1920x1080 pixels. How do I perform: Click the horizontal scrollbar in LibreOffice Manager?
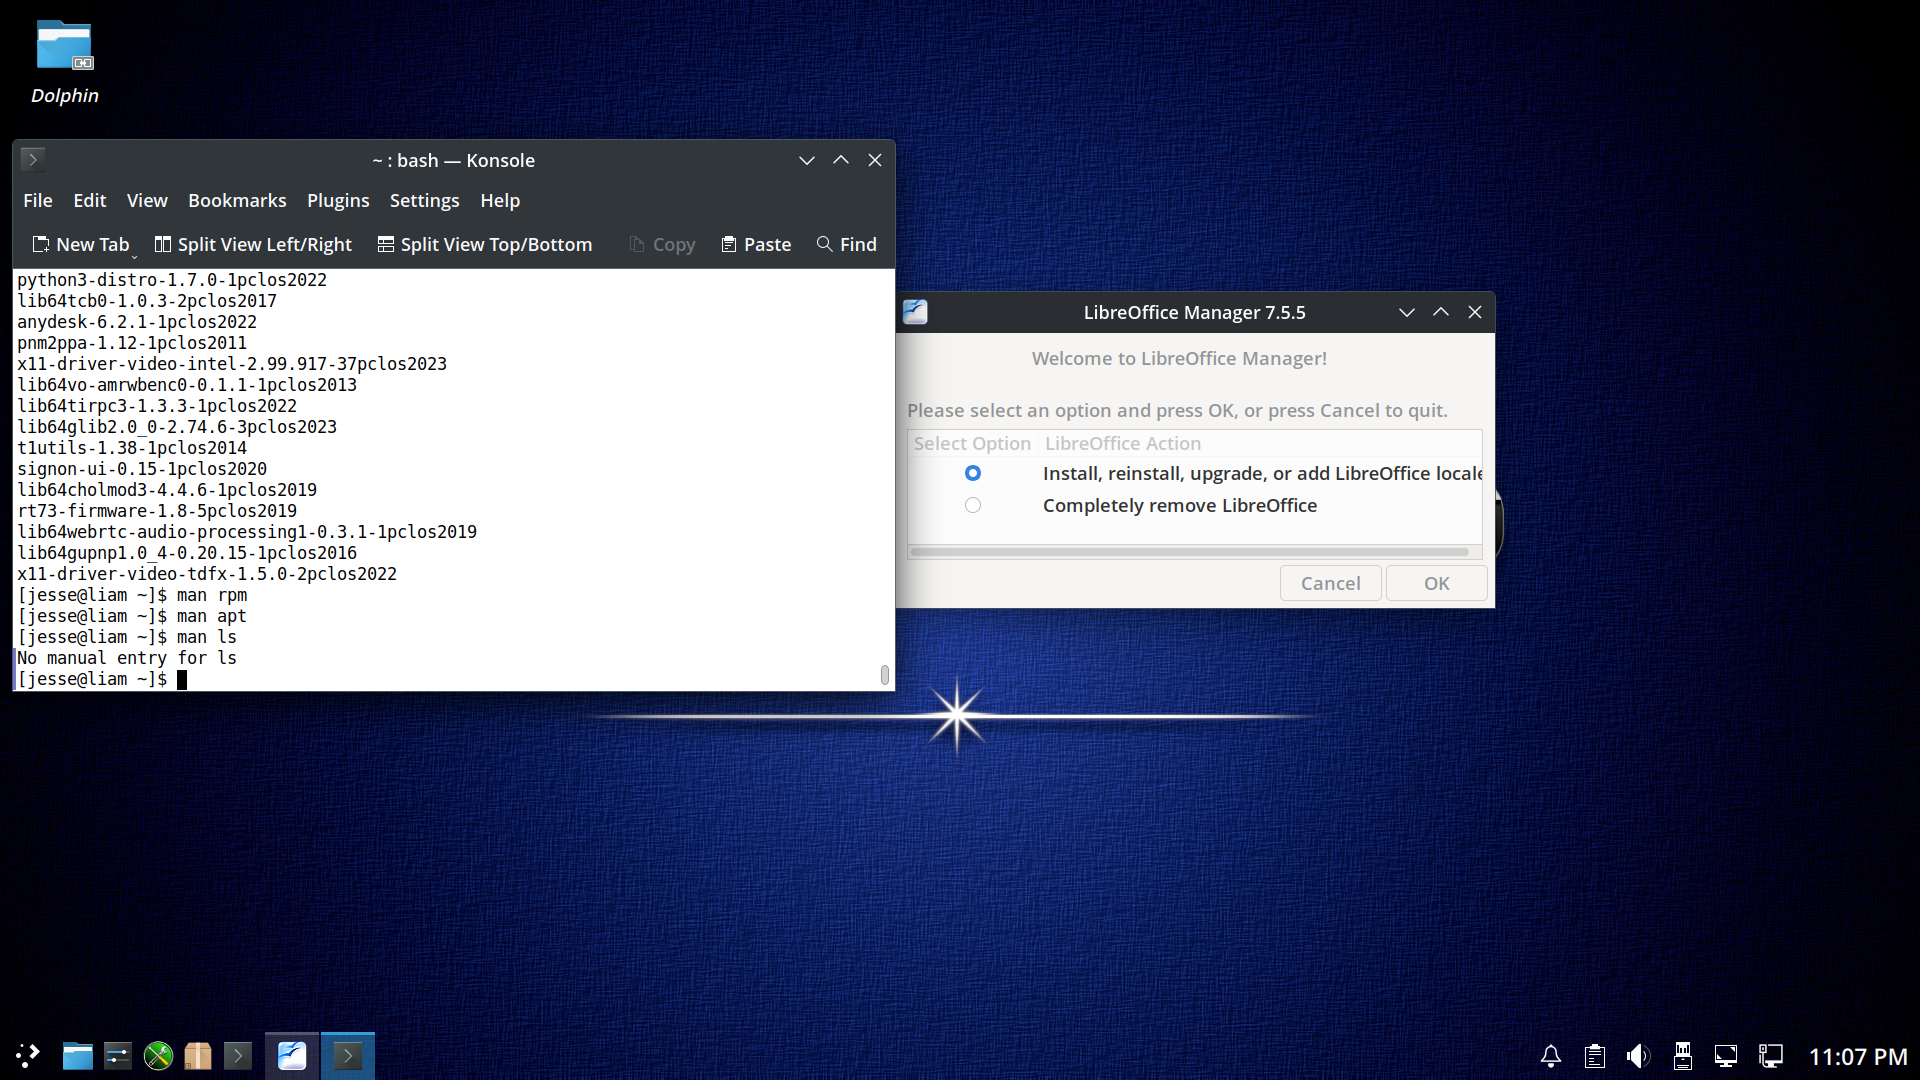1189,551
